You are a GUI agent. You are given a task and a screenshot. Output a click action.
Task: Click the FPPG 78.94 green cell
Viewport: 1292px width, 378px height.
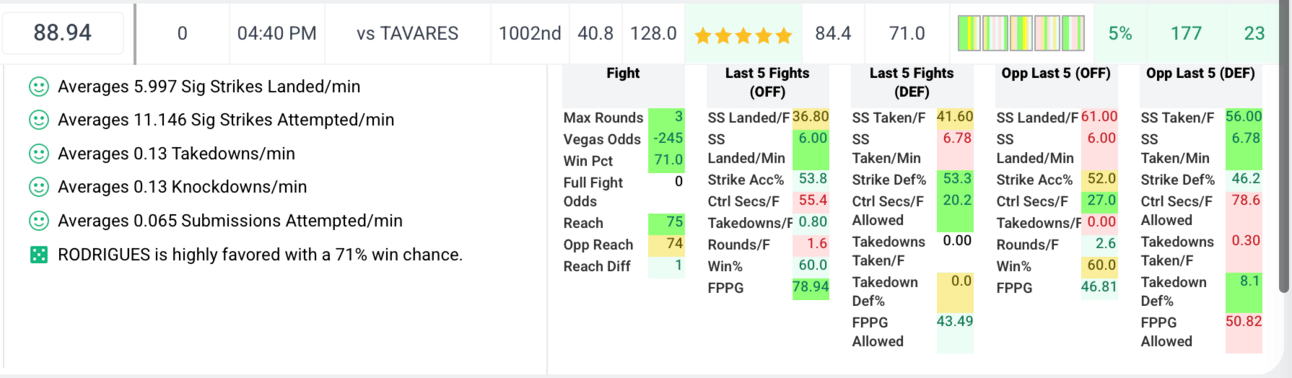coord(811,288)
